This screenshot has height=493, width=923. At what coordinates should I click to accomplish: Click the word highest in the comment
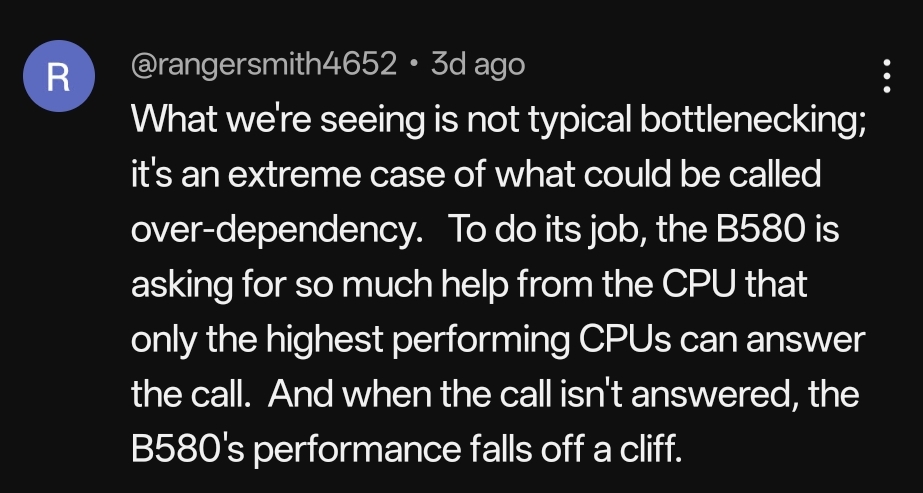(324, 340)
